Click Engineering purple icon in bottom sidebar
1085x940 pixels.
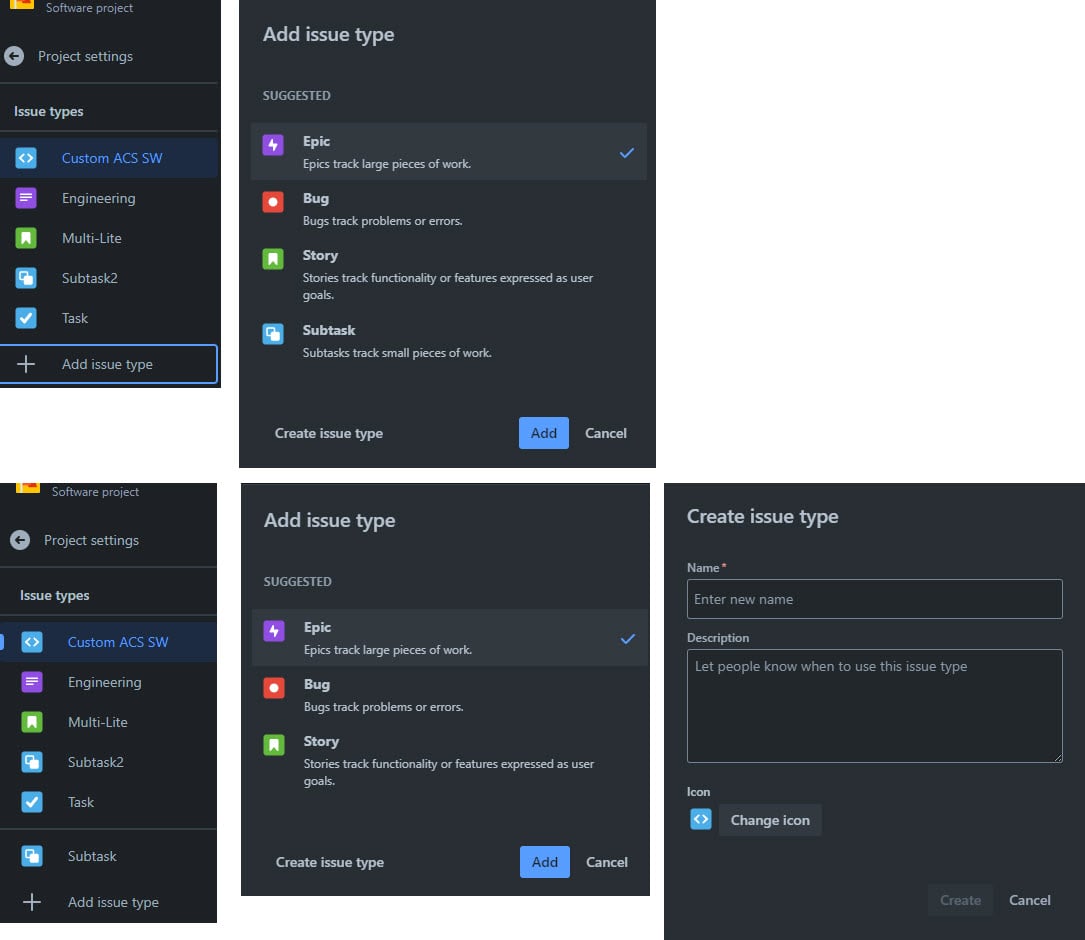point(32,682)
